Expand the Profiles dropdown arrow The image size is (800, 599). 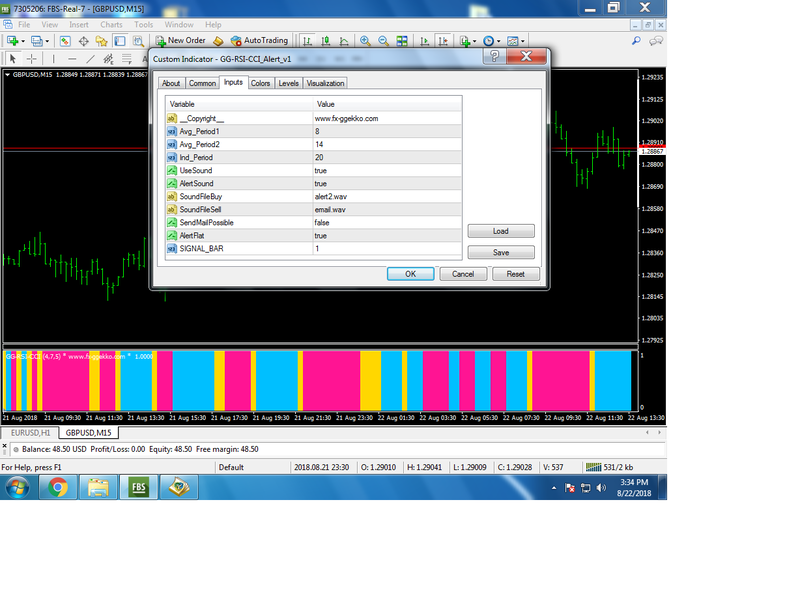click(47, 41)
